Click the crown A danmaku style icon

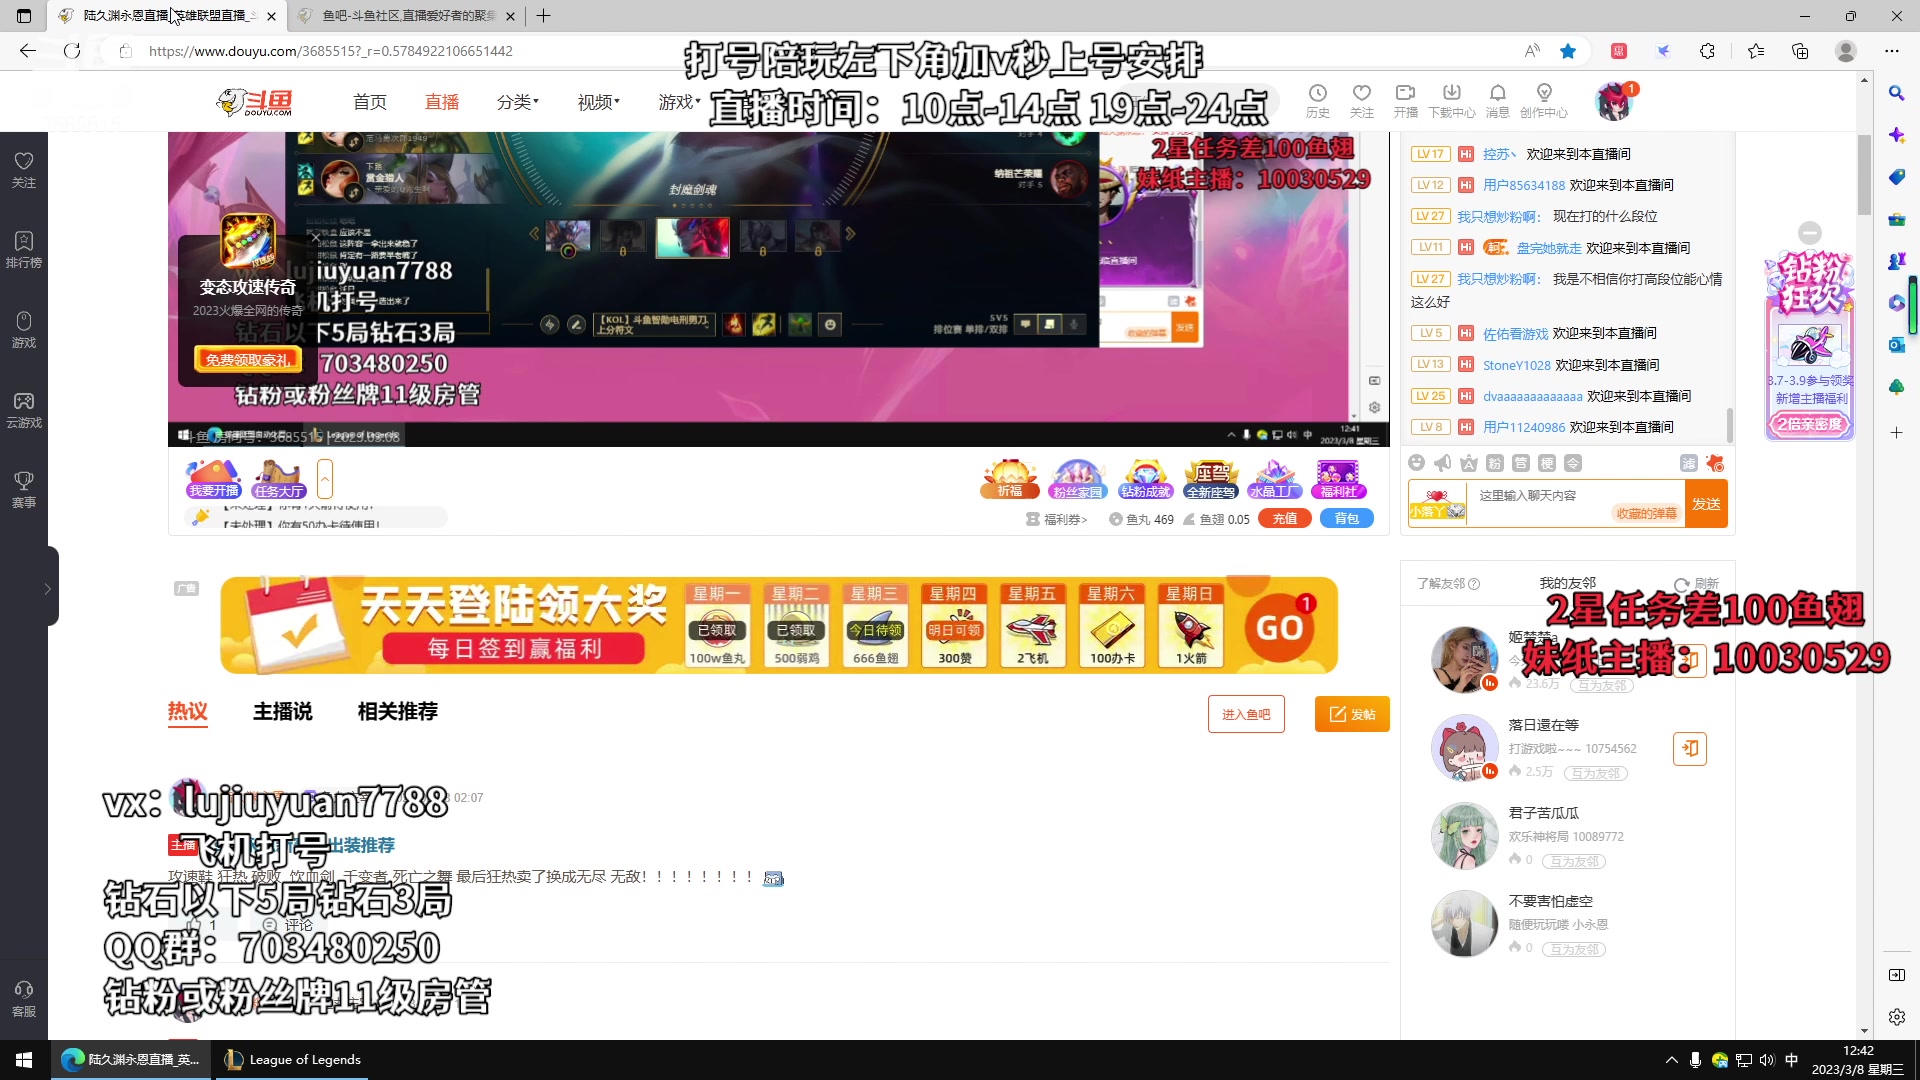pyautogui.click(x=1468, y=463)
